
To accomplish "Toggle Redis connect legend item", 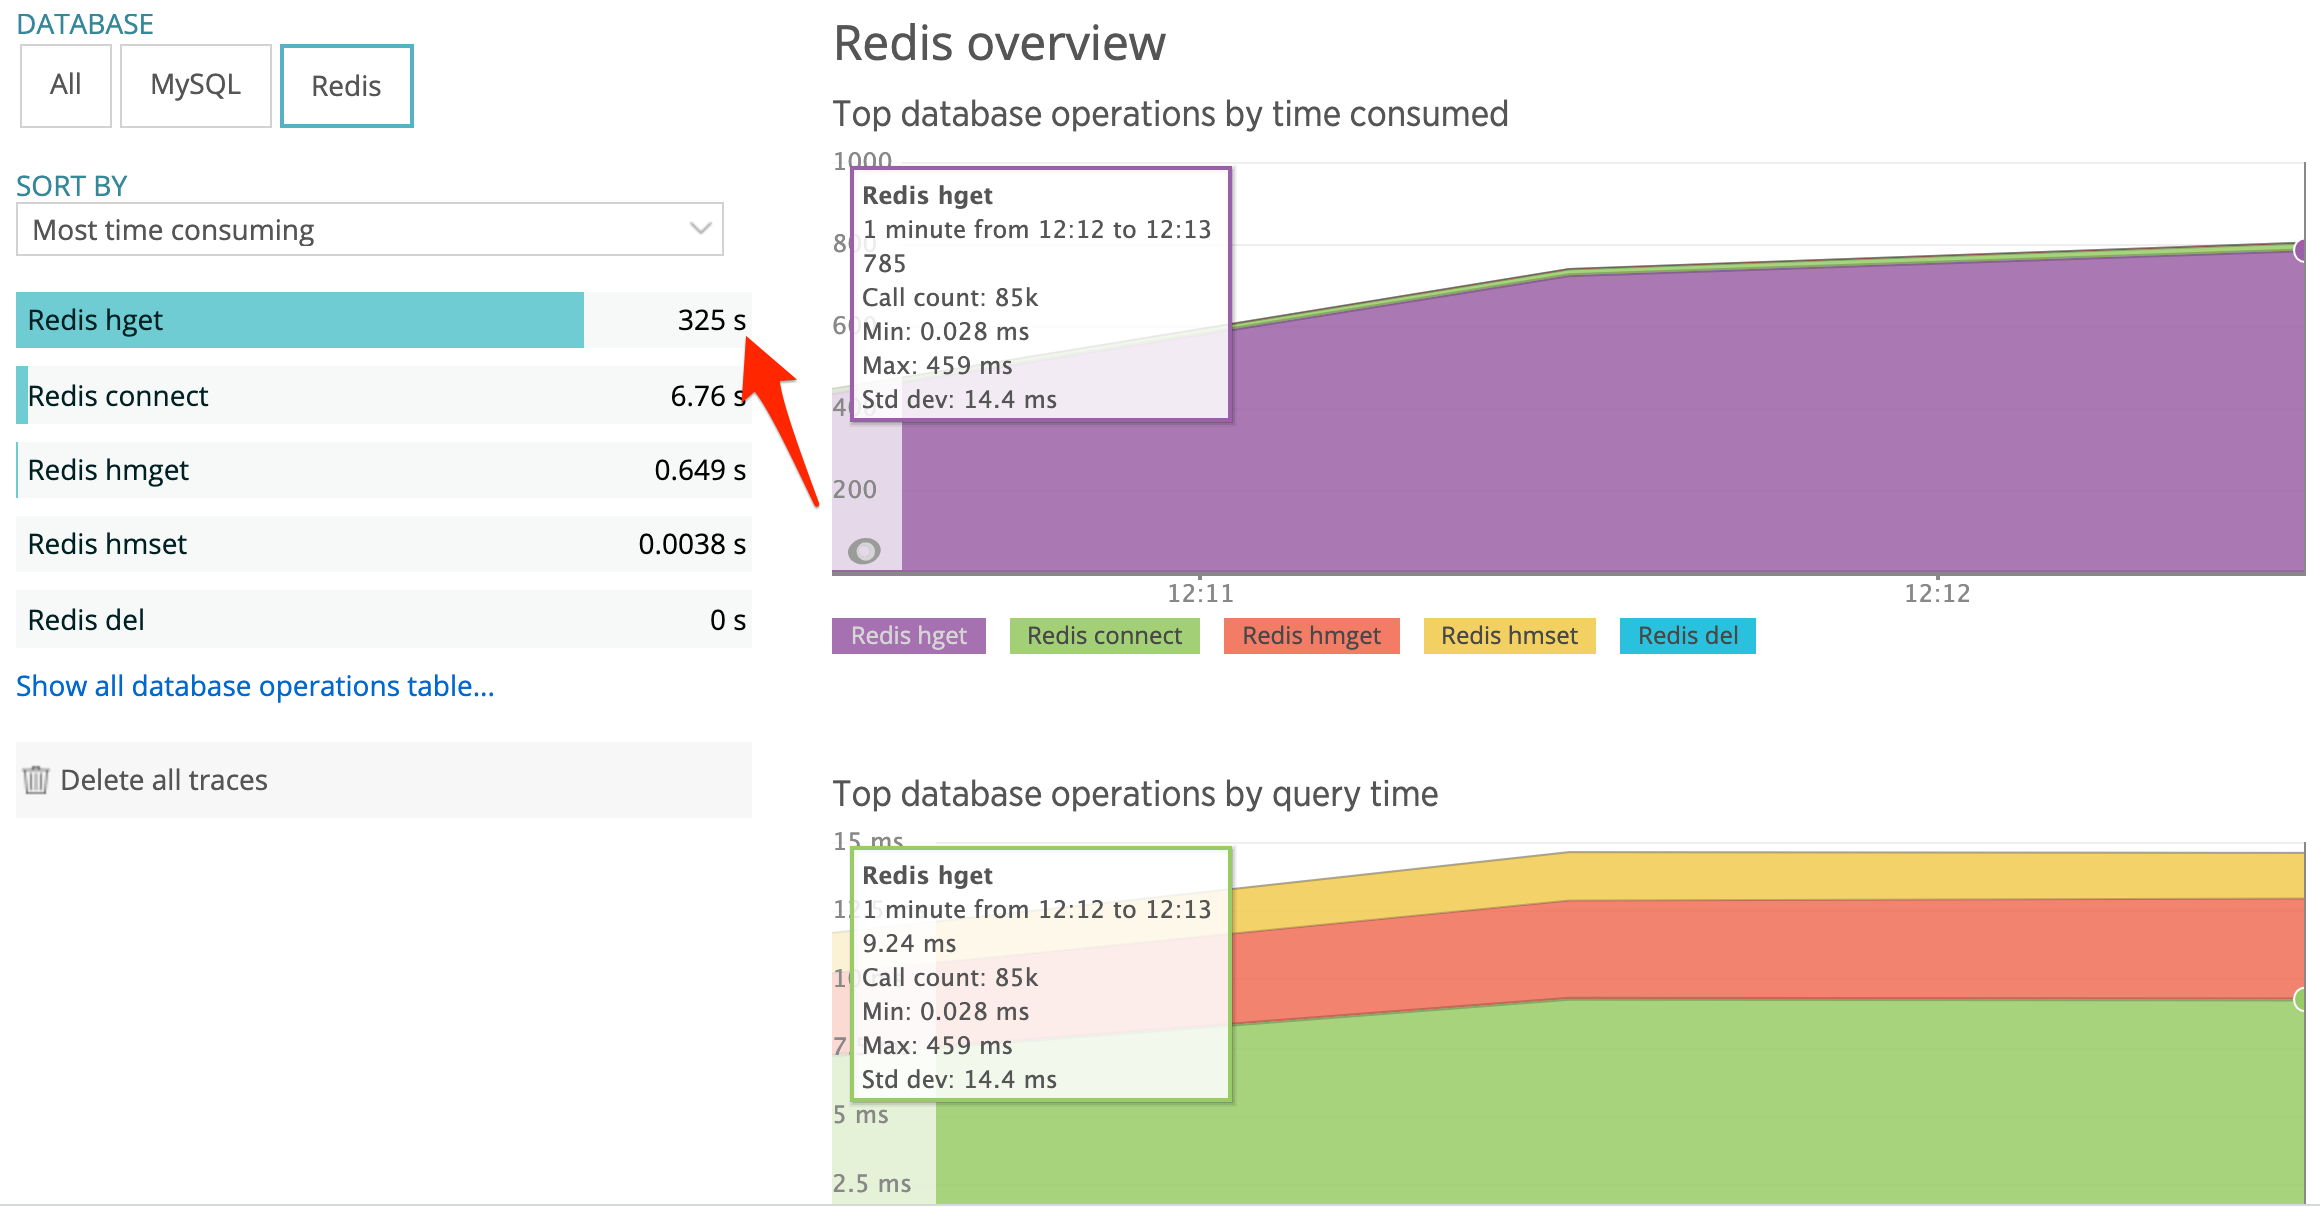I will tap(1105, 636).
